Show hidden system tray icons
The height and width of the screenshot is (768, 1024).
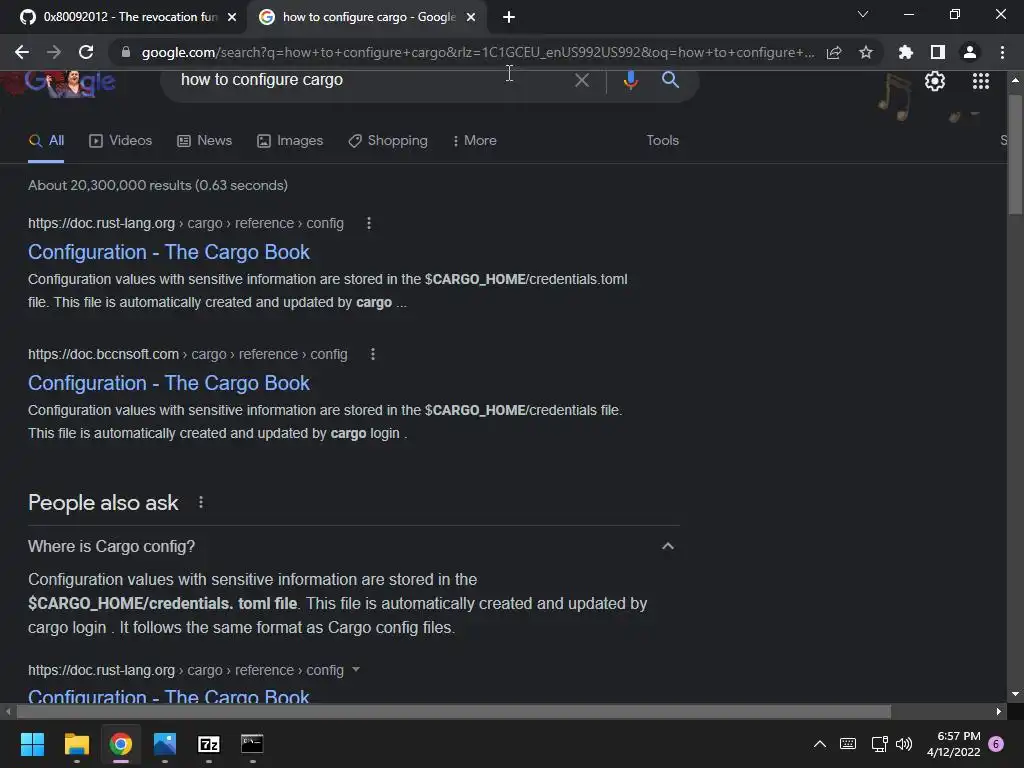(x=820, y=744)
